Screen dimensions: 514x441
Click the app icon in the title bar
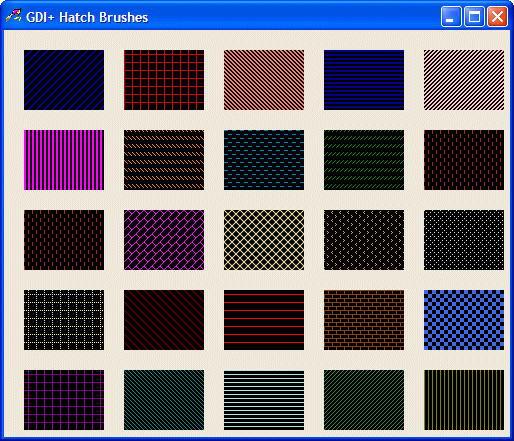tap(13, 16)
